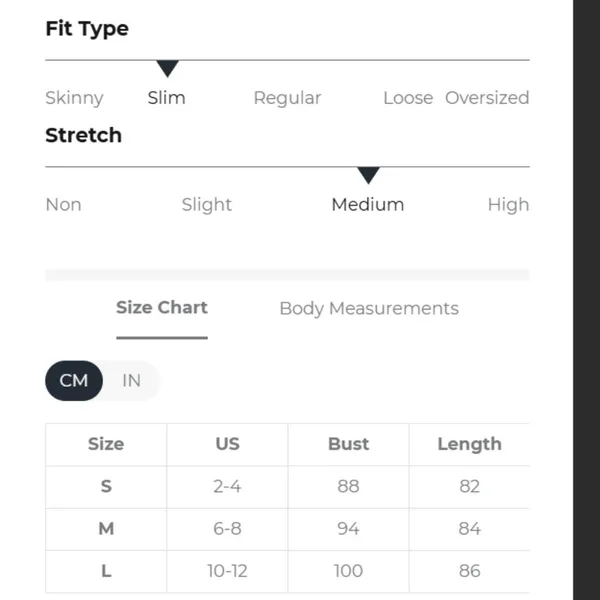Select the Slim fit label
The width and height of the screenshot is (600, 600).
(167, 98)
